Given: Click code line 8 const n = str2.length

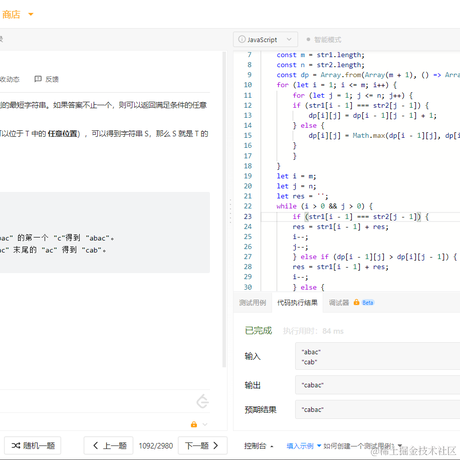Looking at the screenshot, I should [x=320, y=65].
